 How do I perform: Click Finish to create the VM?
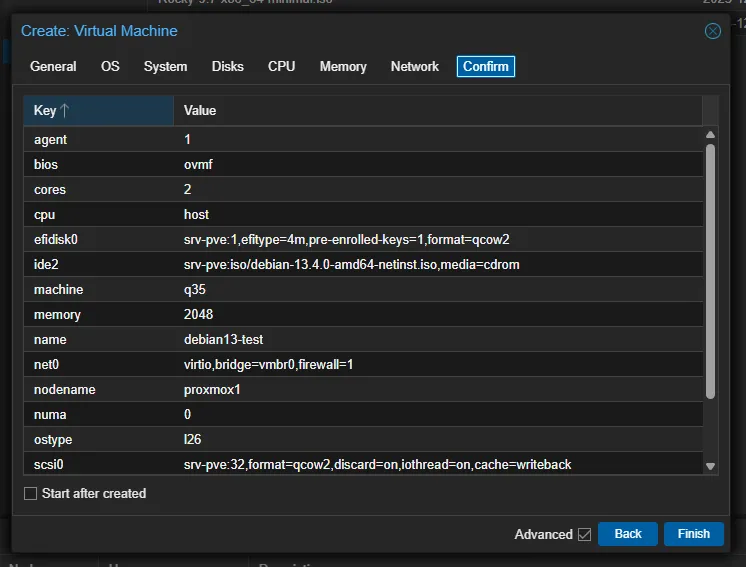point(693,534)
